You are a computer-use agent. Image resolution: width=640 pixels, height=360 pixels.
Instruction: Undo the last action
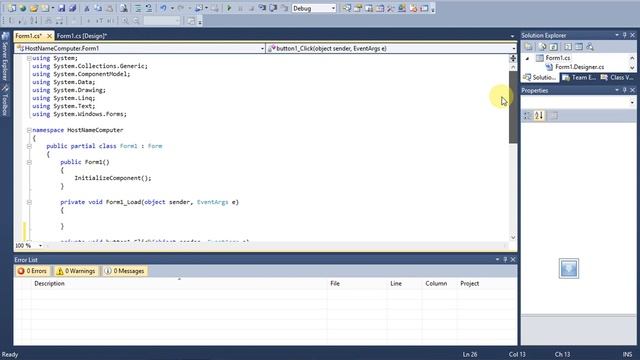click(163, 8)
